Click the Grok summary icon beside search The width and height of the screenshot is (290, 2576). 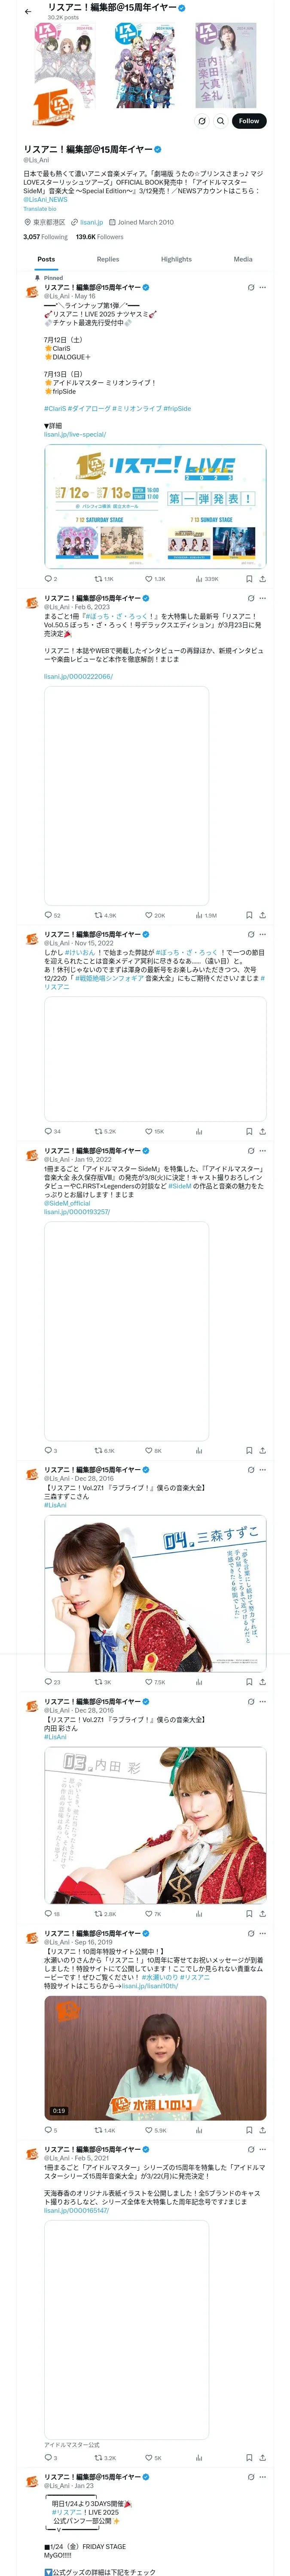click(202, 121)
